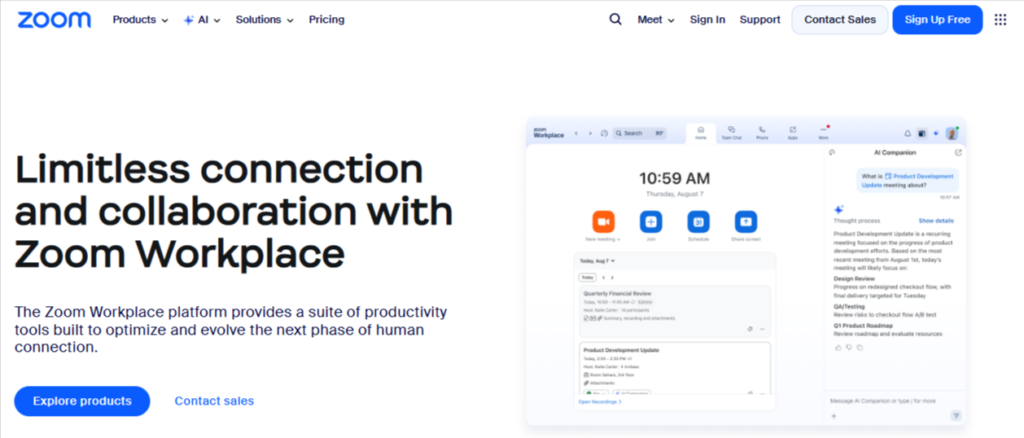Click the Zoom logo in the site header

click(x=54, y=20)
